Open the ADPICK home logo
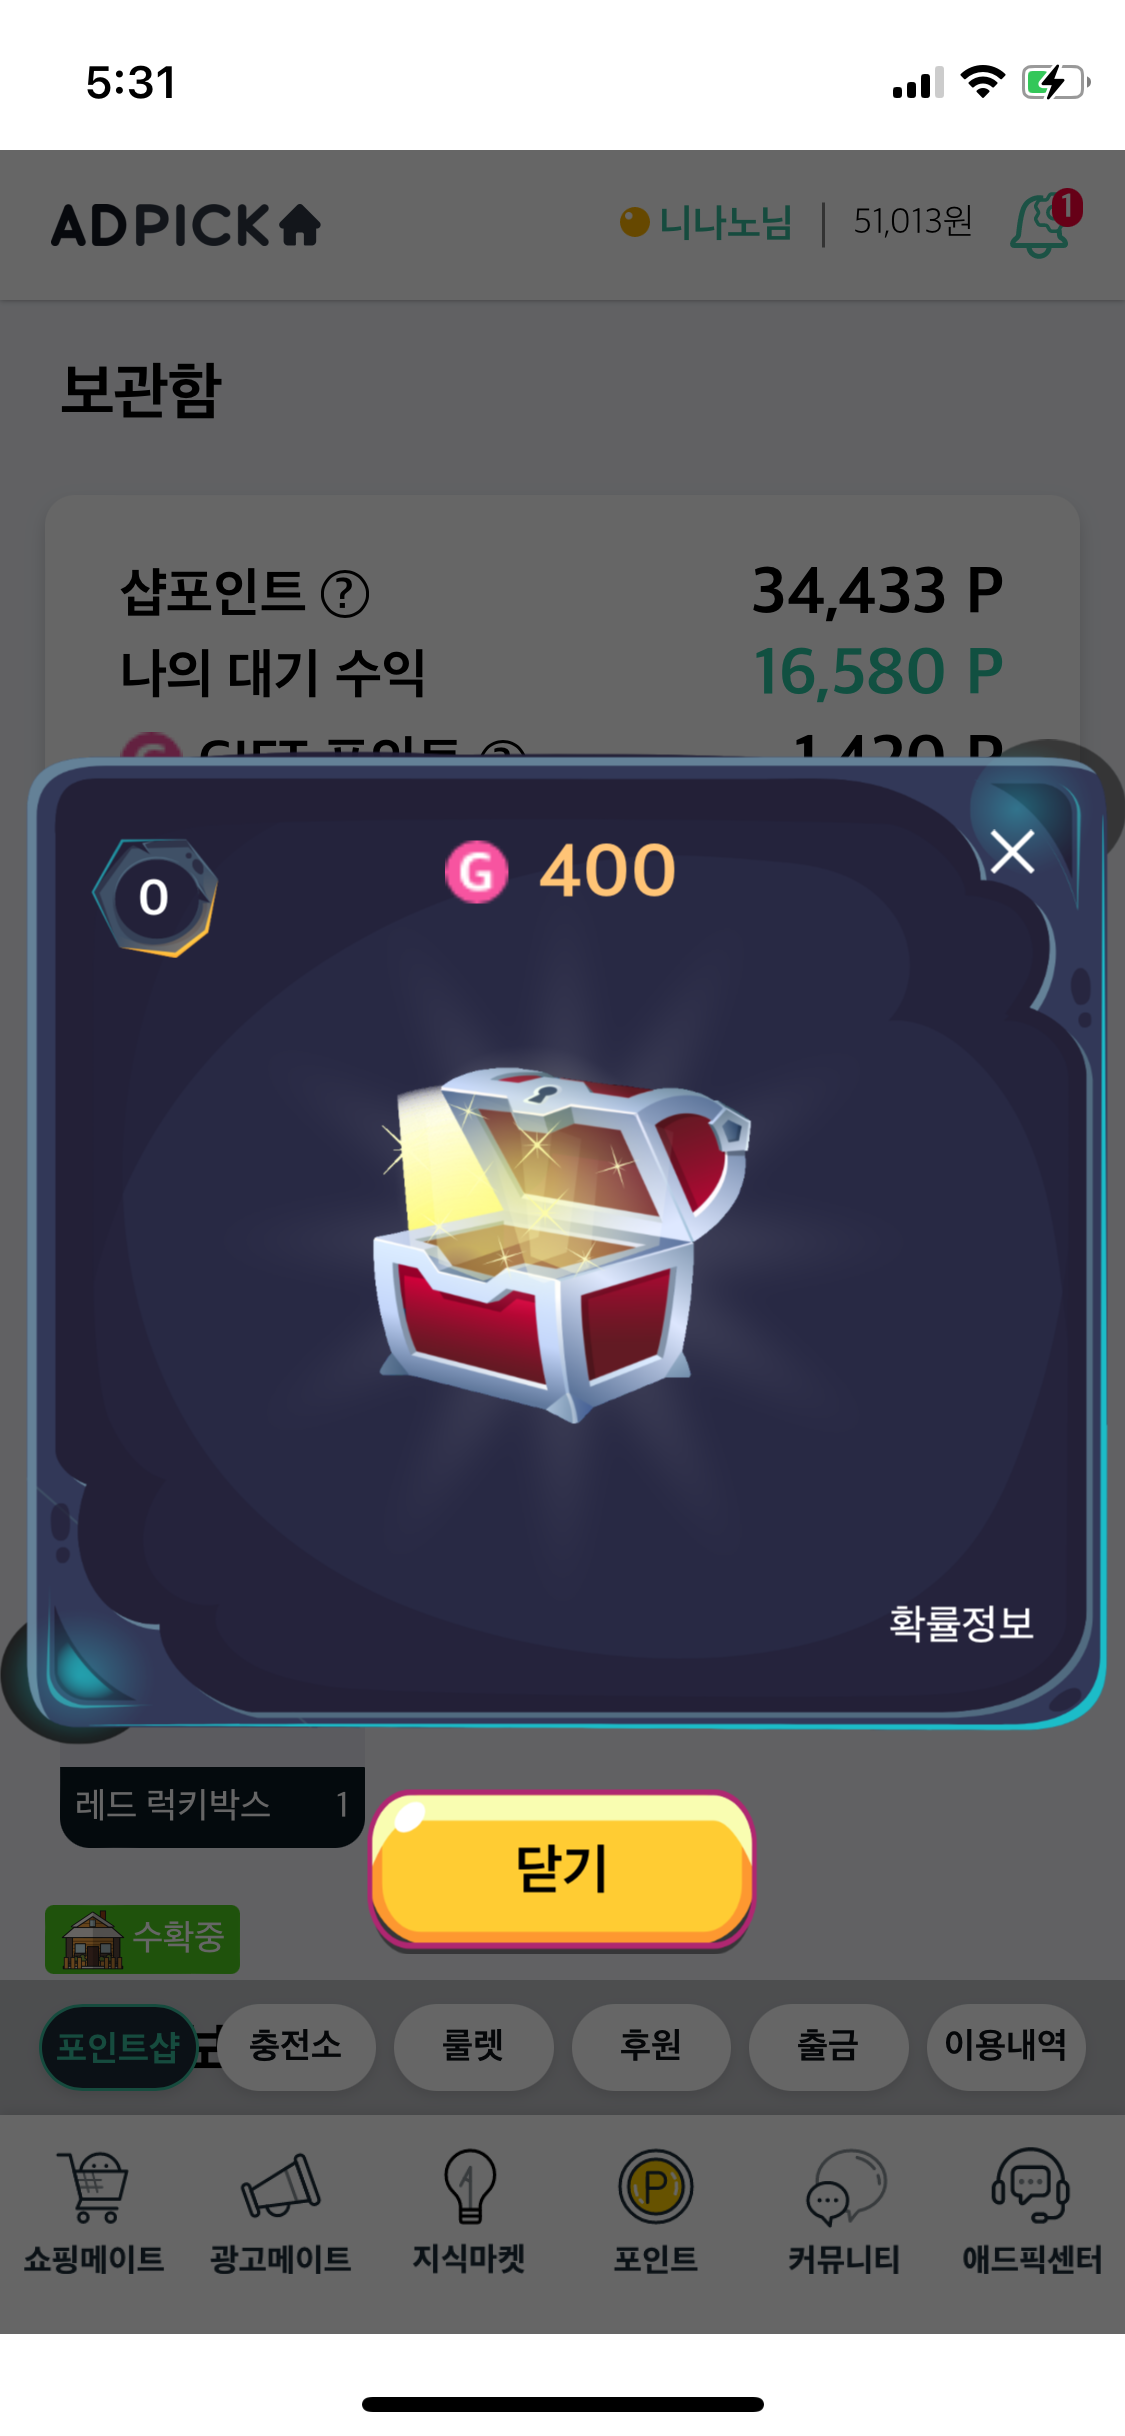Image resolution: width=1125 pixels, height=2436 pixels. (187, 225)
